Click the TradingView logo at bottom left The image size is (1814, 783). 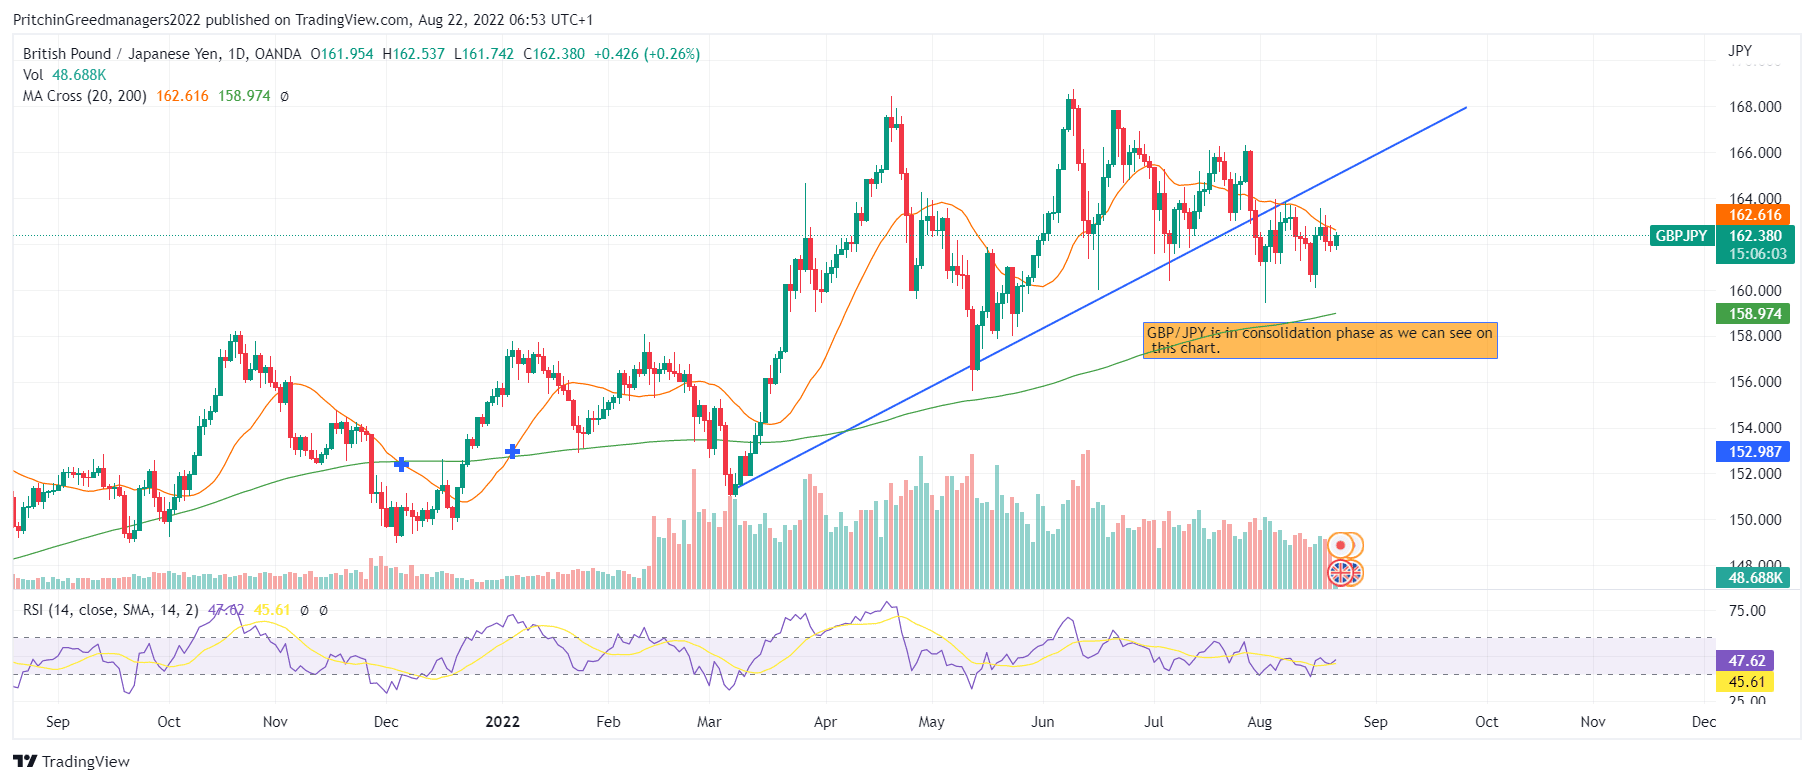(x=26, y=761)
